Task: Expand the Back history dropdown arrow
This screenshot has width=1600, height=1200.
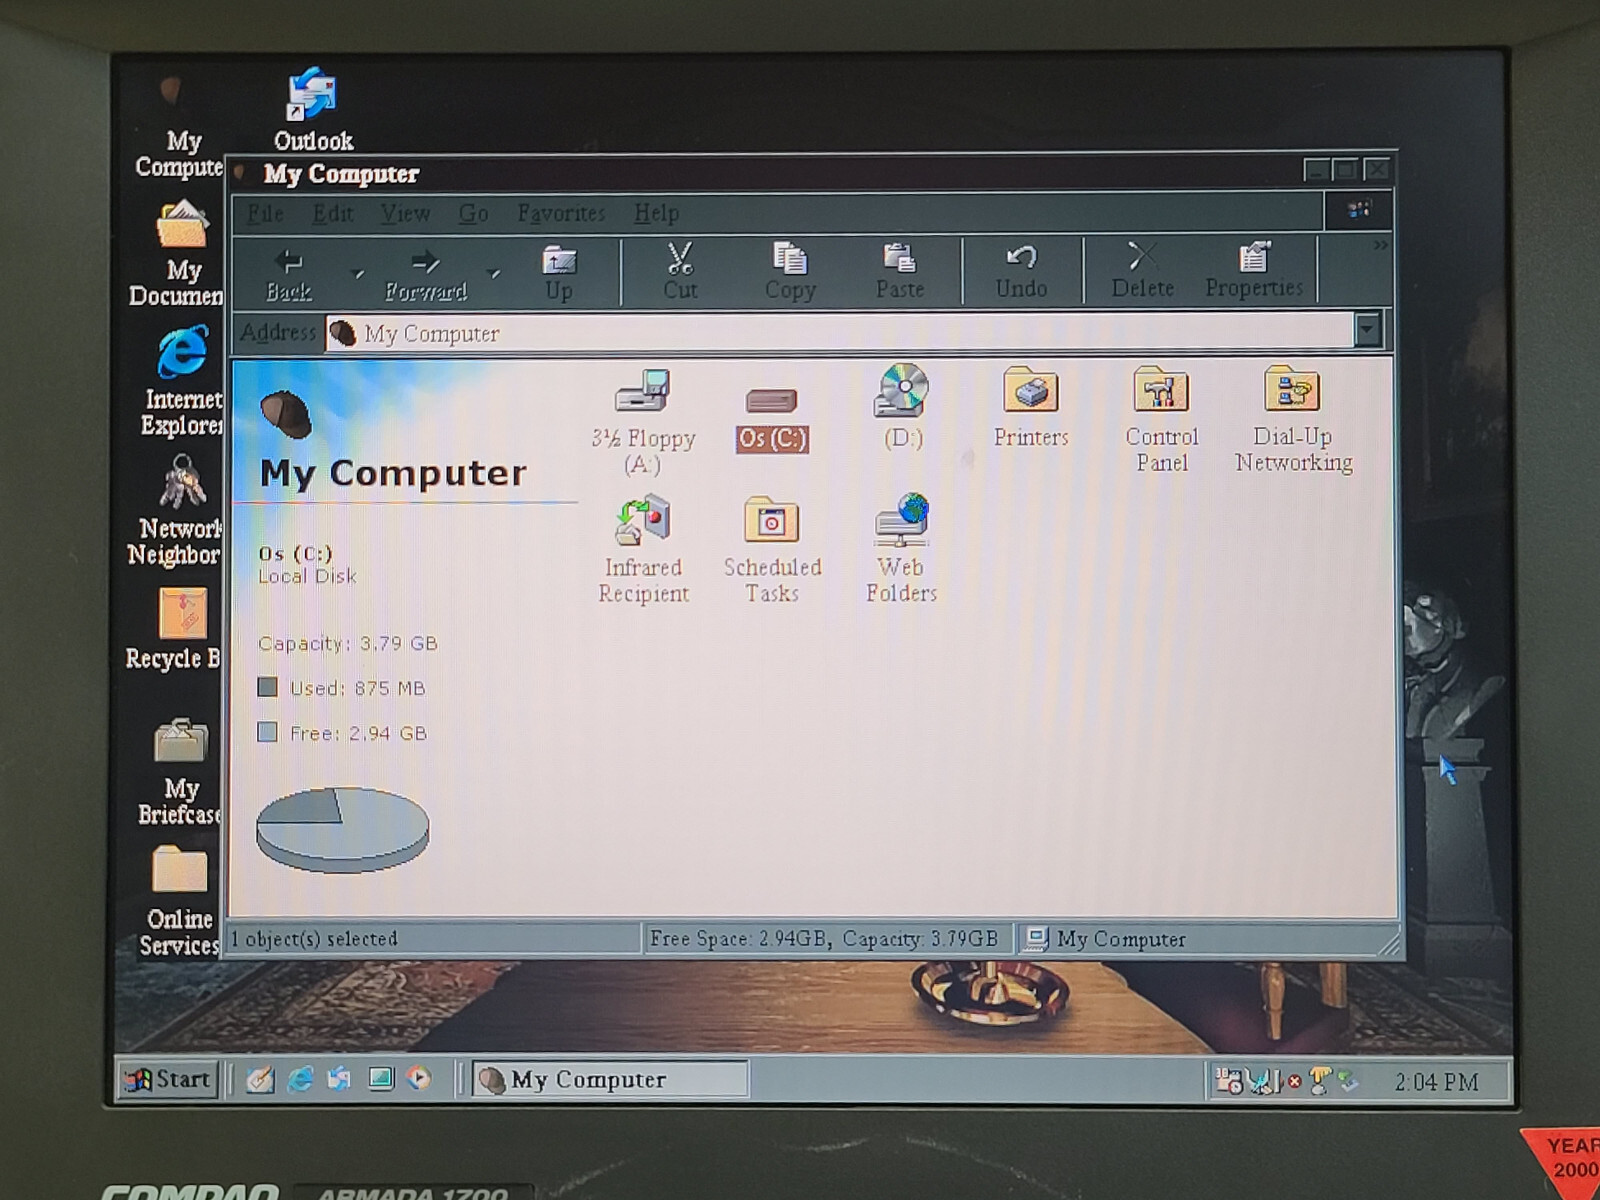Action: pos(359,273)
